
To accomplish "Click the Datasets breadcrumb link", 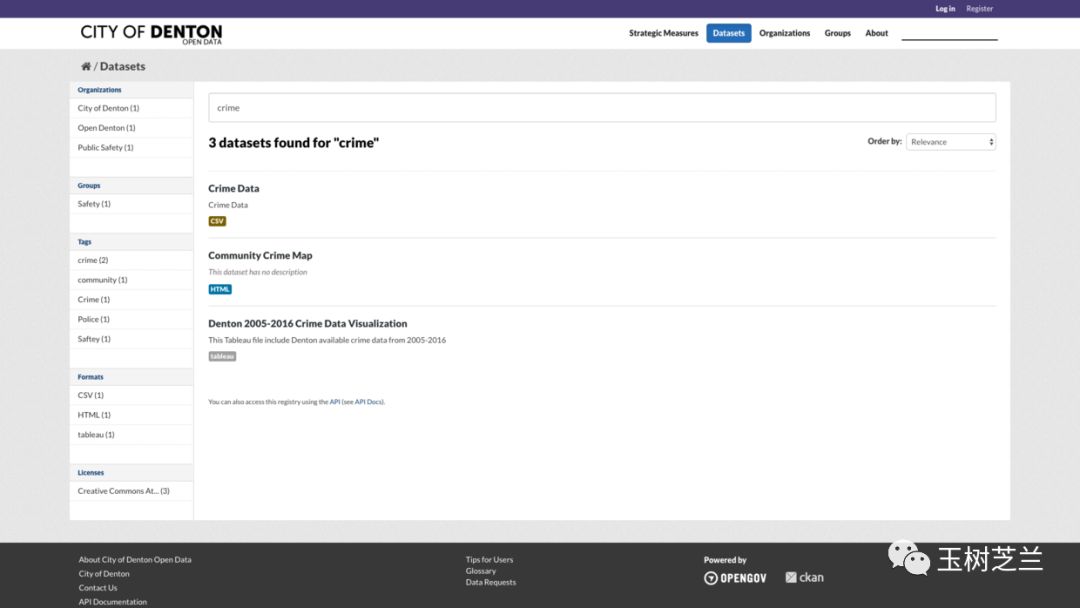I will (123, 67).
